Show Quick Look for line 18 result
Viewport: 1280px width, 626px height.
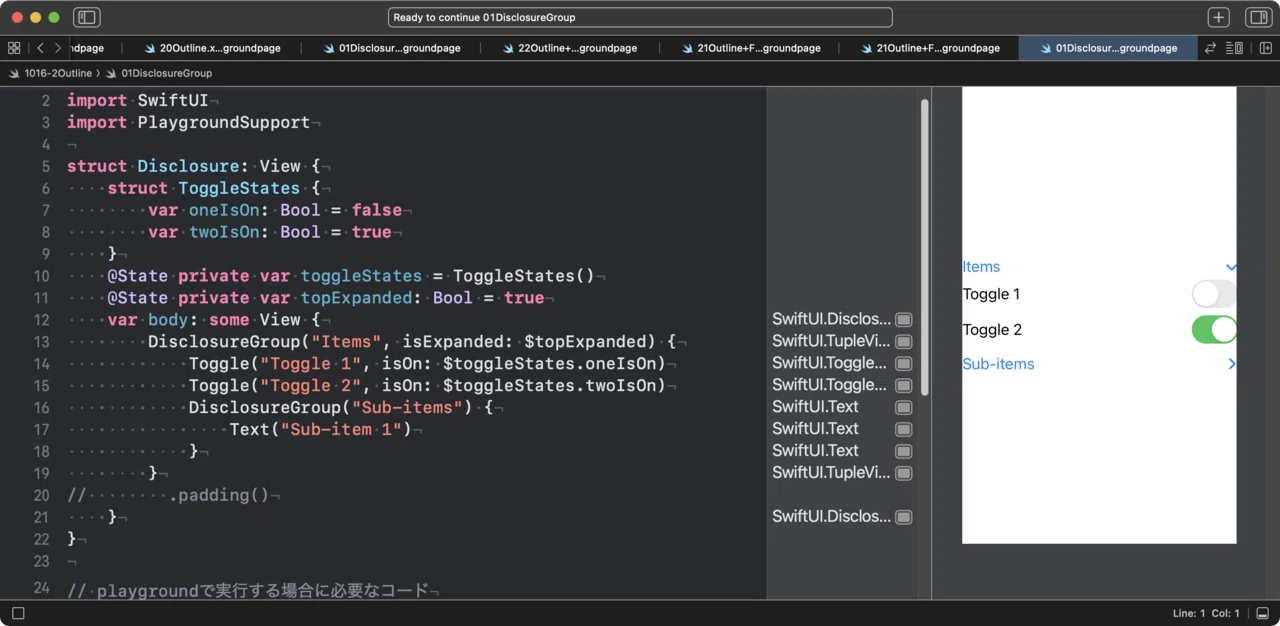point(903,451)
